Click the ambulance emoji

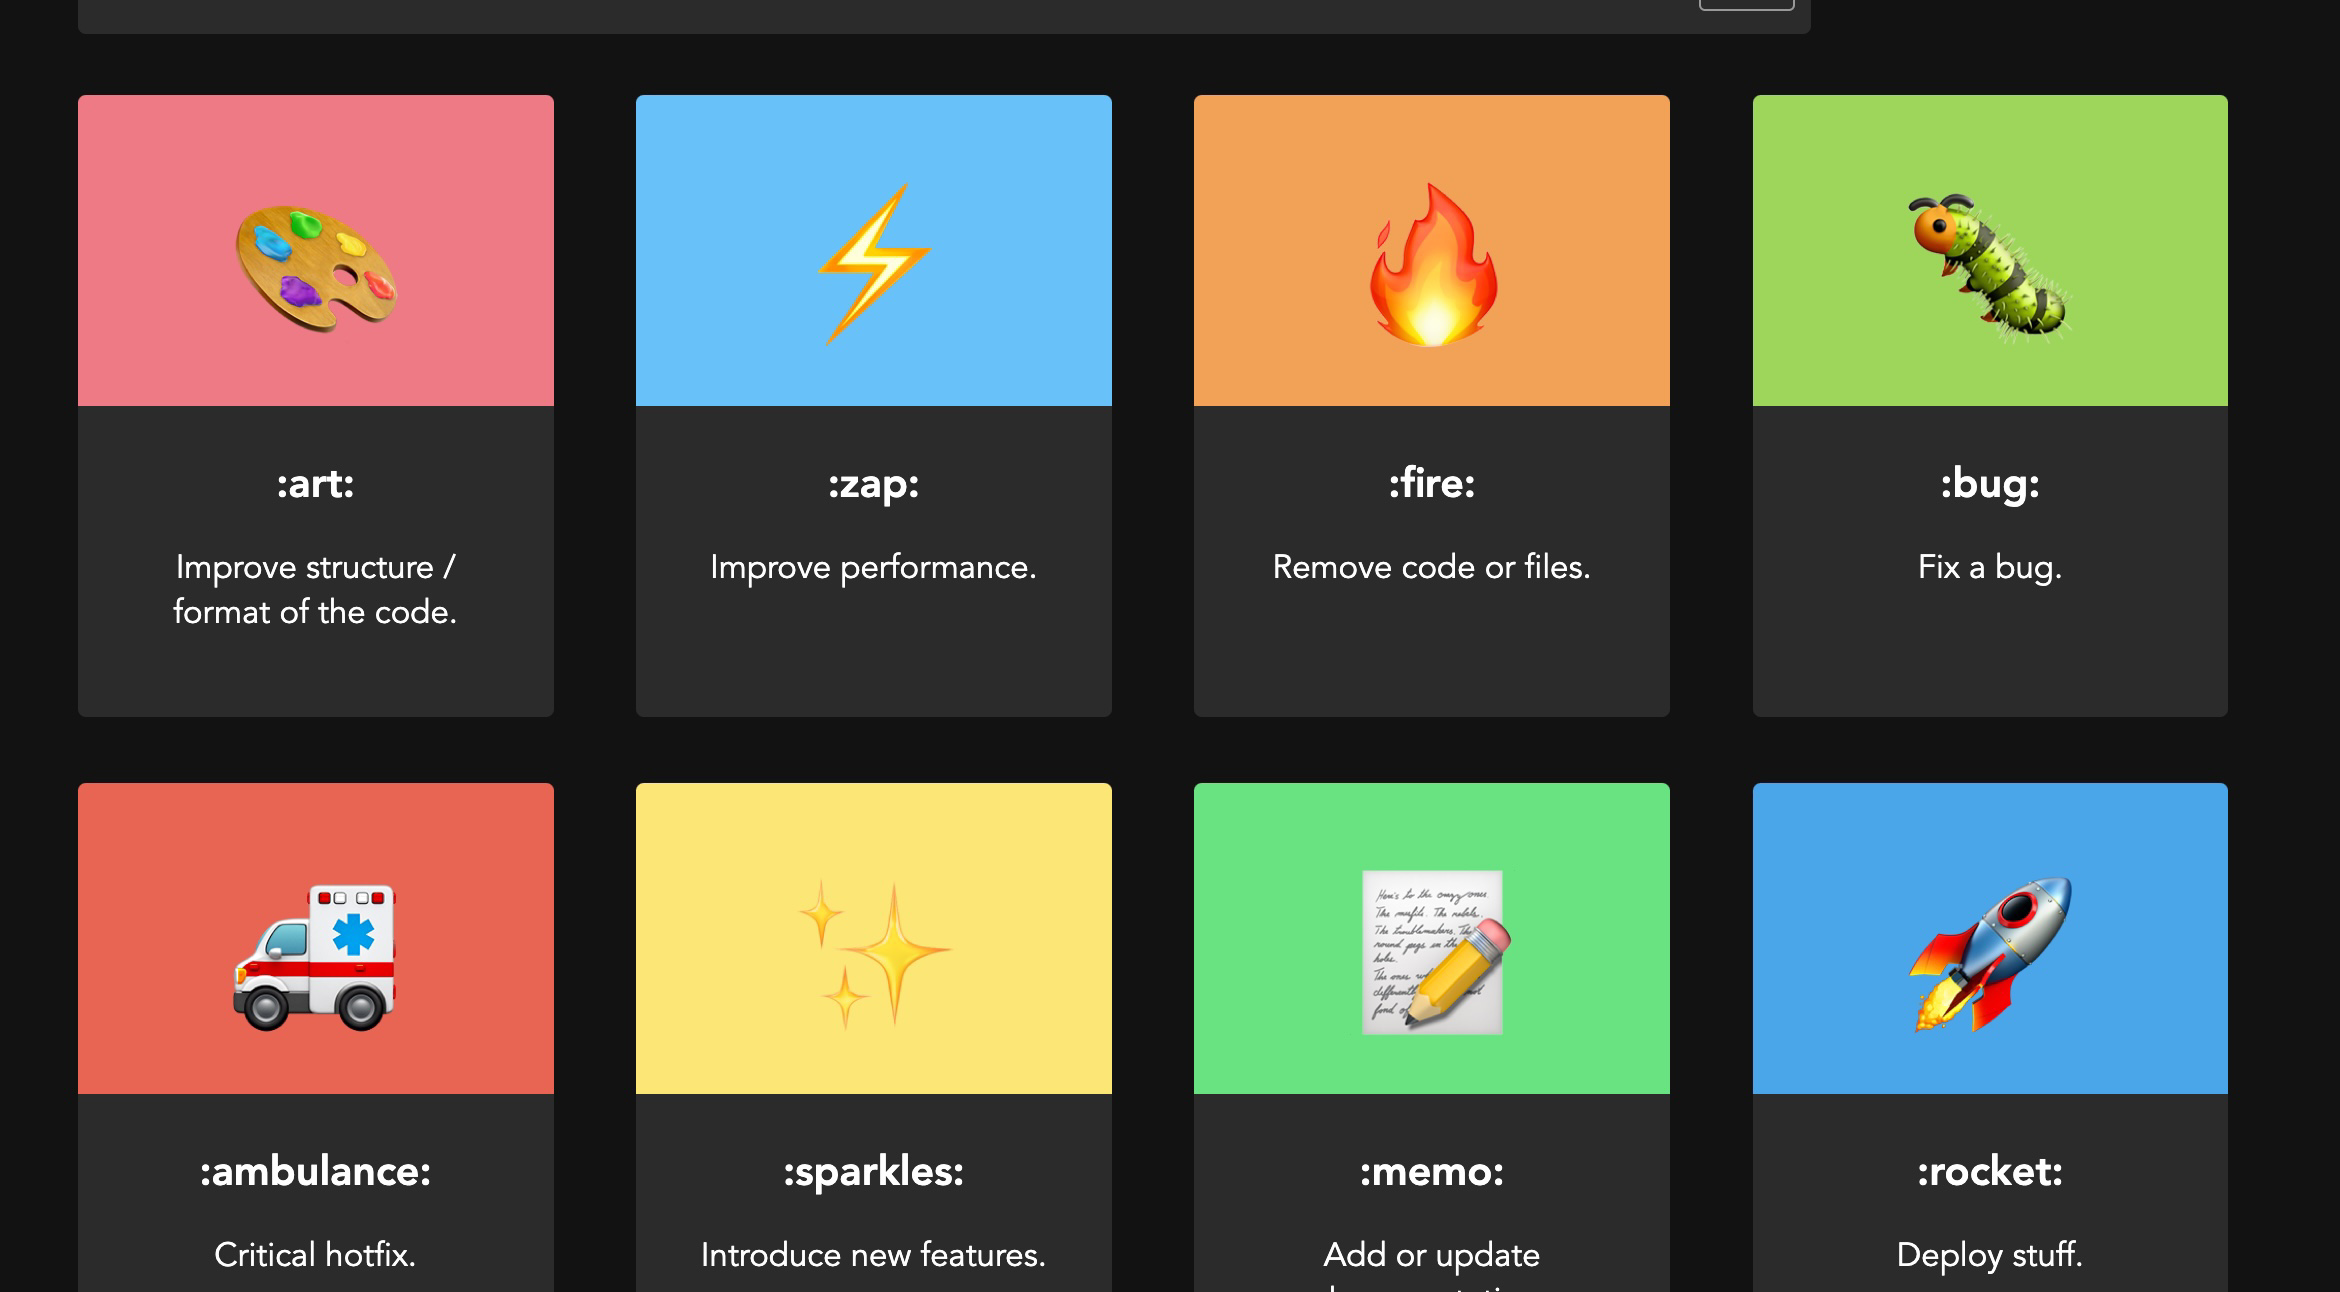315,956
